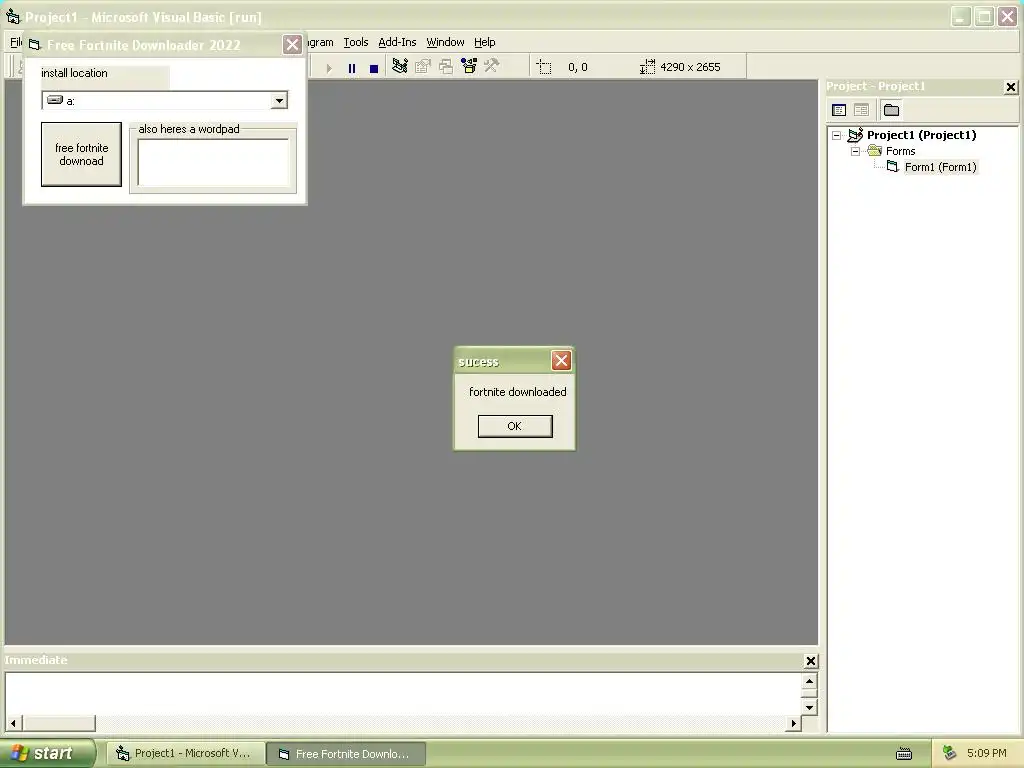Toggle Folders icon in Project panel
The width and height of the screenshot is (1024, 768).
pyautogui.click(x=891, y=110)
